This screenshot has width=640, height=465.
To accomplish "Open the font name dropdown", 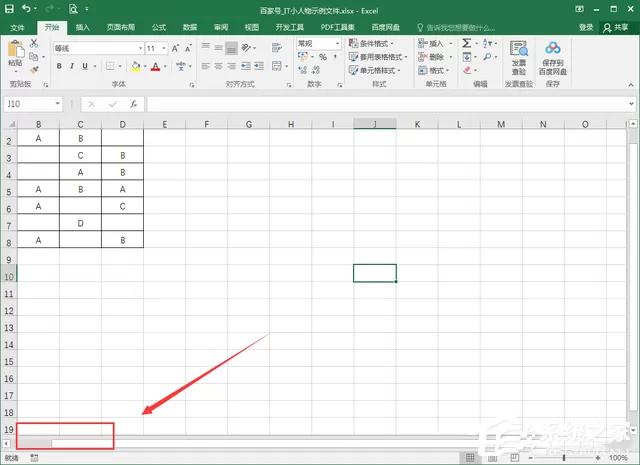I will 140,48.
